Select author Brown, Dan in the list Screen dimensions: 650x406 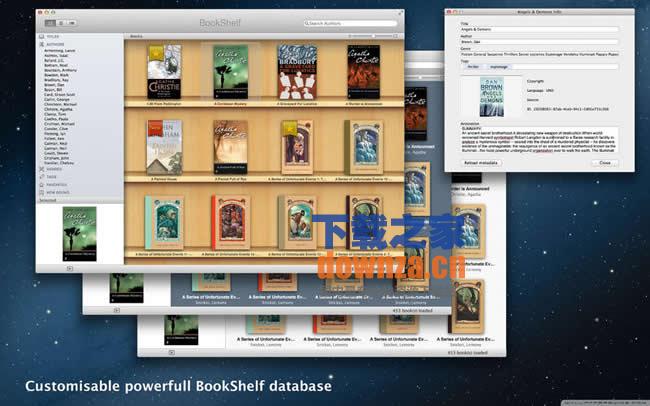(54, 85)
